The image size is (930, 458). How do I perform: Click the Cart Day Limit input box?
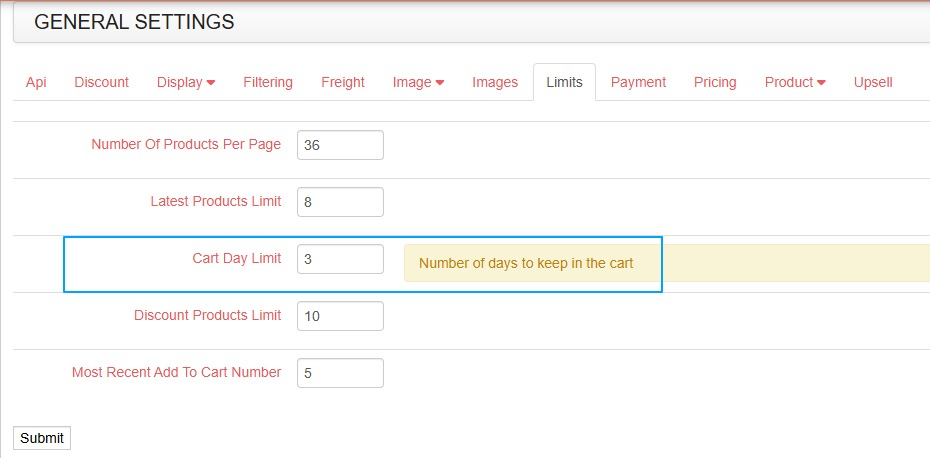click(x=340, y=259)
